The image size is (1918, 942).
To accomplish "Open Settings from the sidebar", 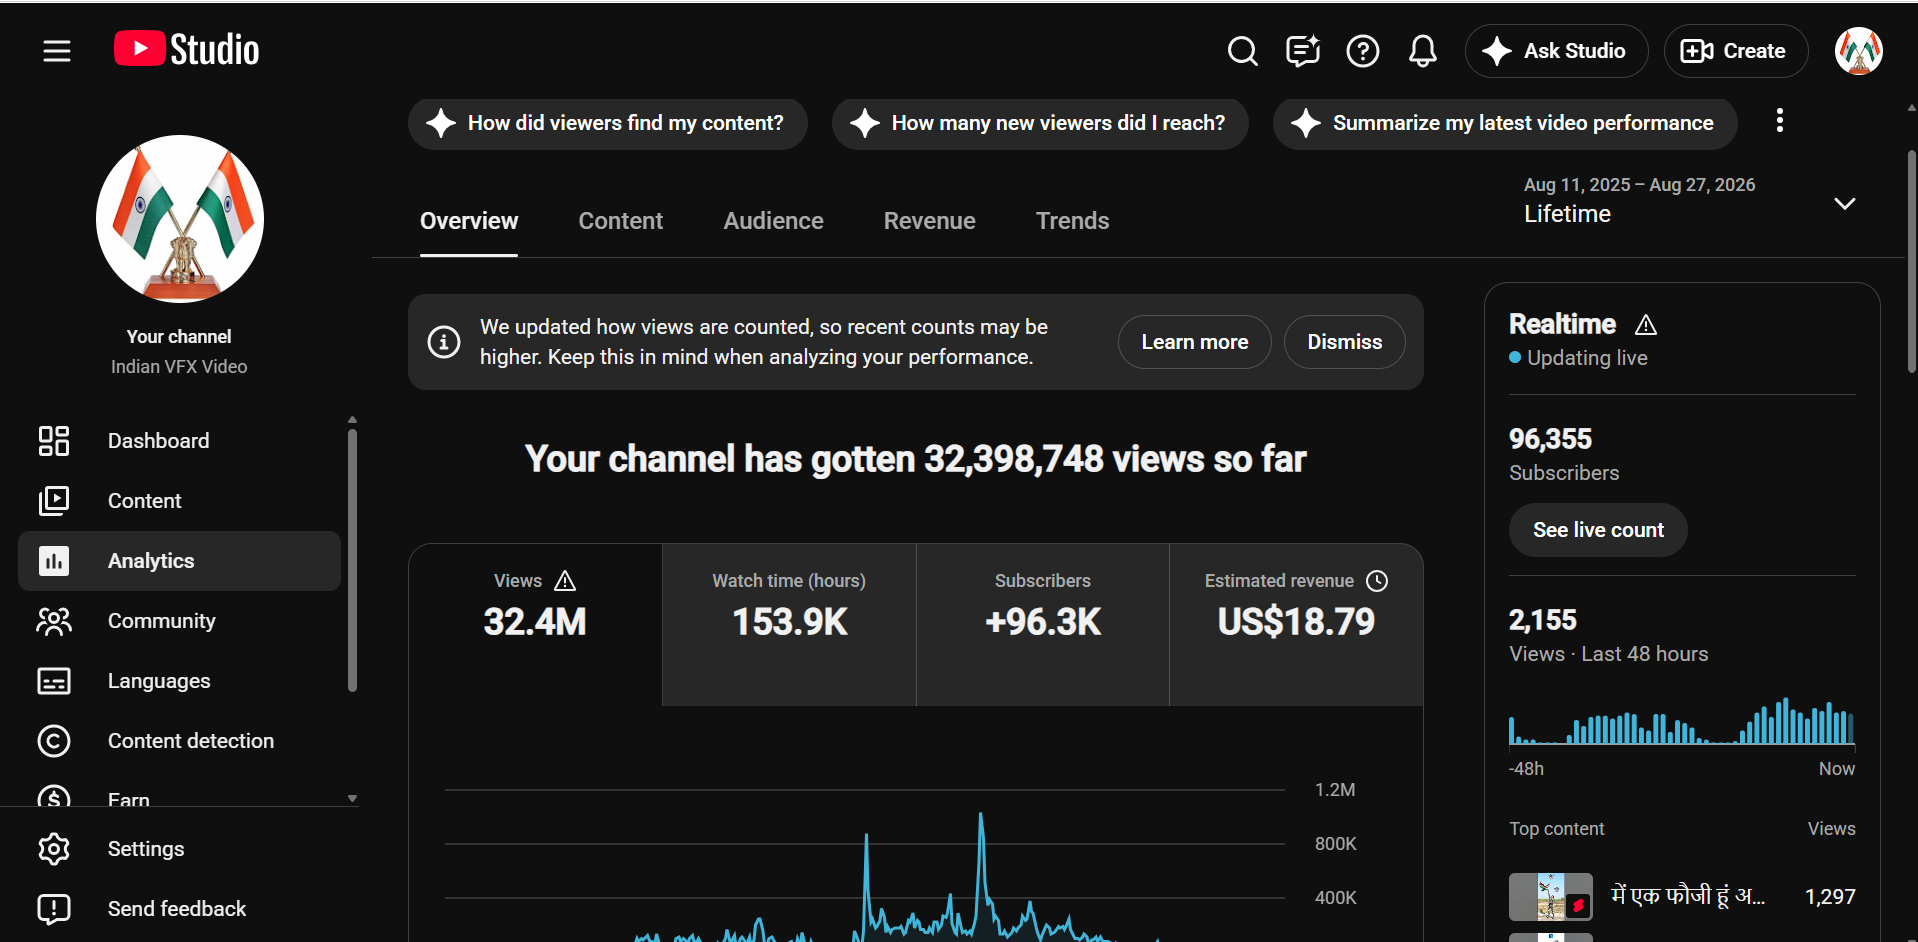I will [x=180, y=849].
